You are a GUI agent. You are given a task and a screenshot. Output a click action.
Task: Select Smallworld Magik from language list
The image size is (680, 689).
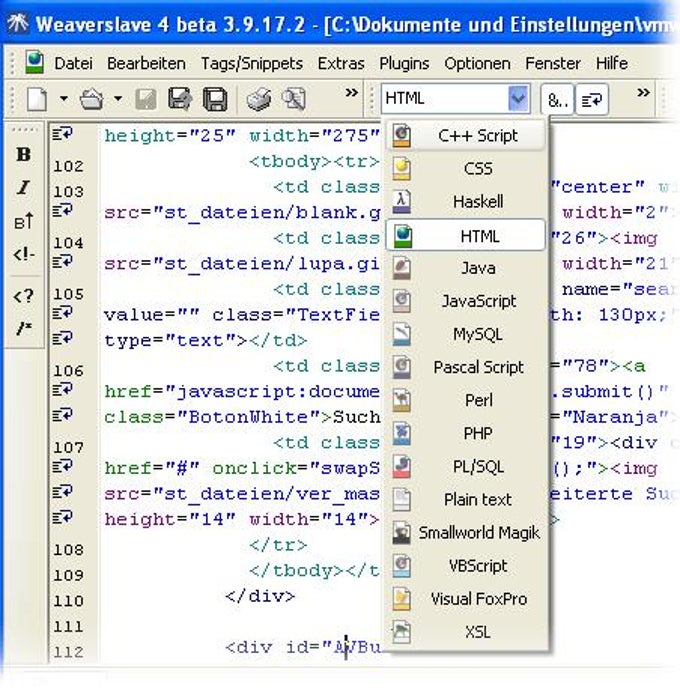pyautogui.click(x=466, y=533)
